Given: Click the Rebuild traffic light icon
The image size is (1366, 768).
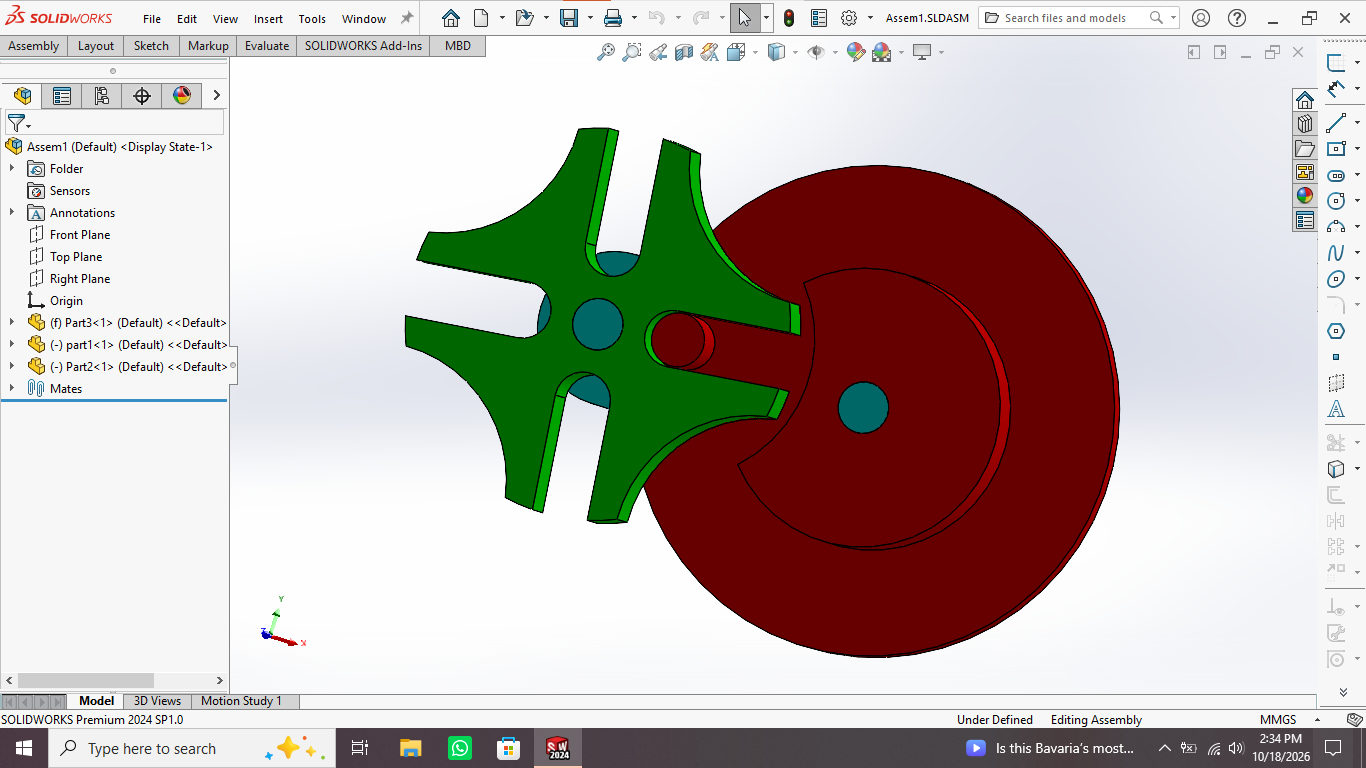Looking at the screenshot, I should (x=789, y=18).
